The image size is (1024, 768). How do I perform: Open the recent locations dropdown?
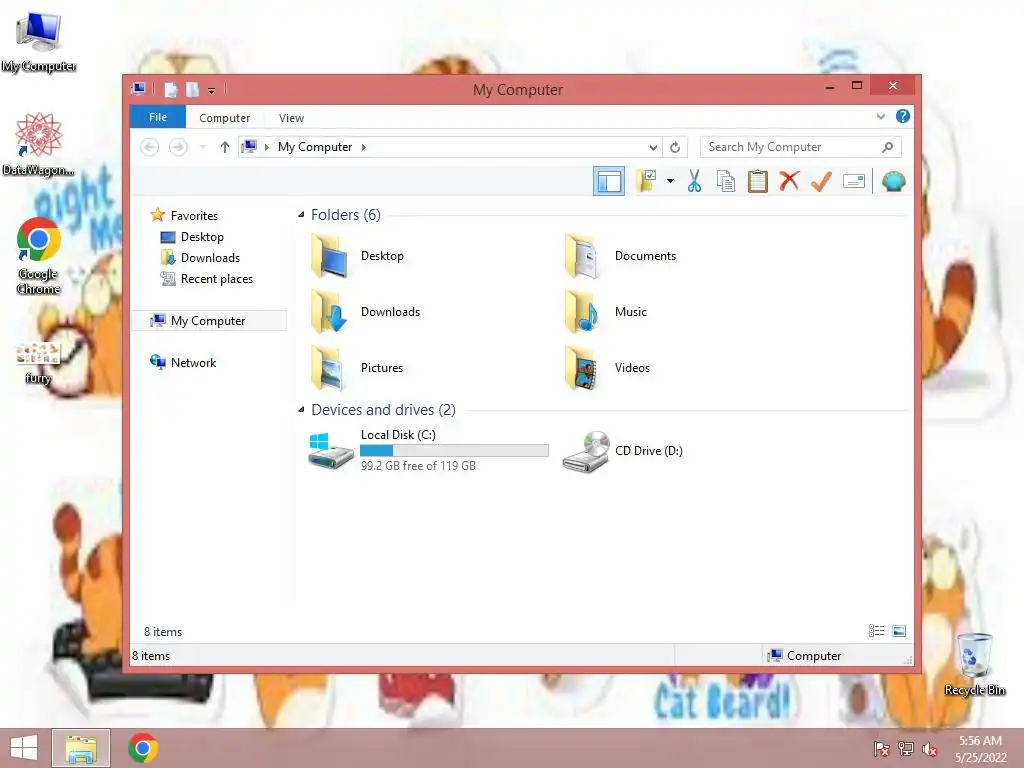(x=202, y=147)
